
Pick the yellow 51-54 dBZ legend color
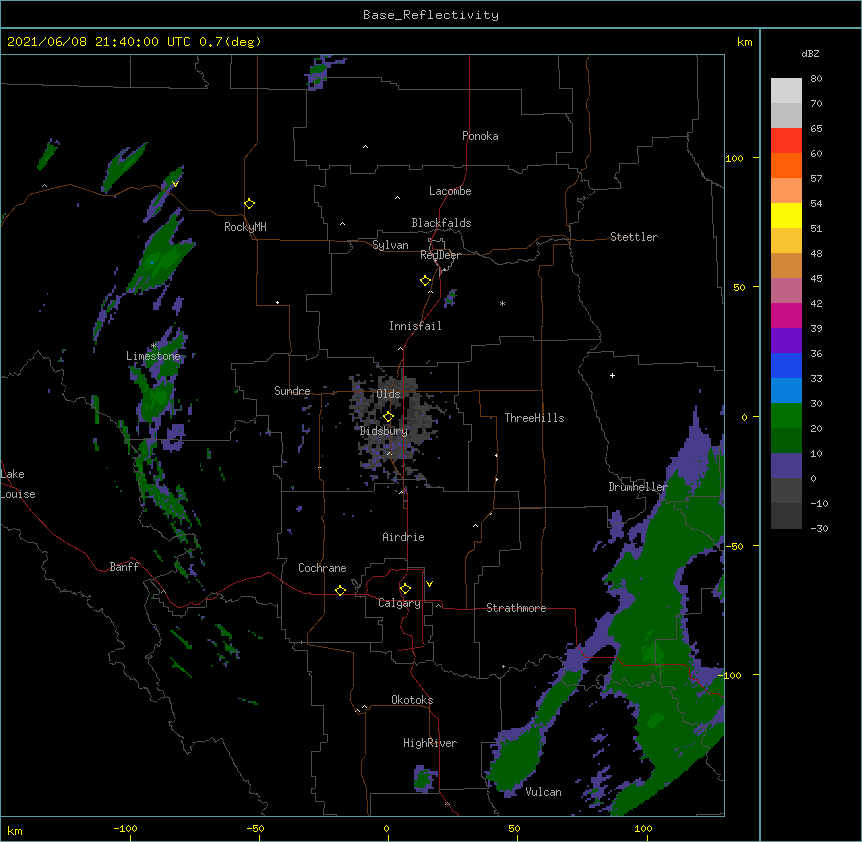[786, 216]
